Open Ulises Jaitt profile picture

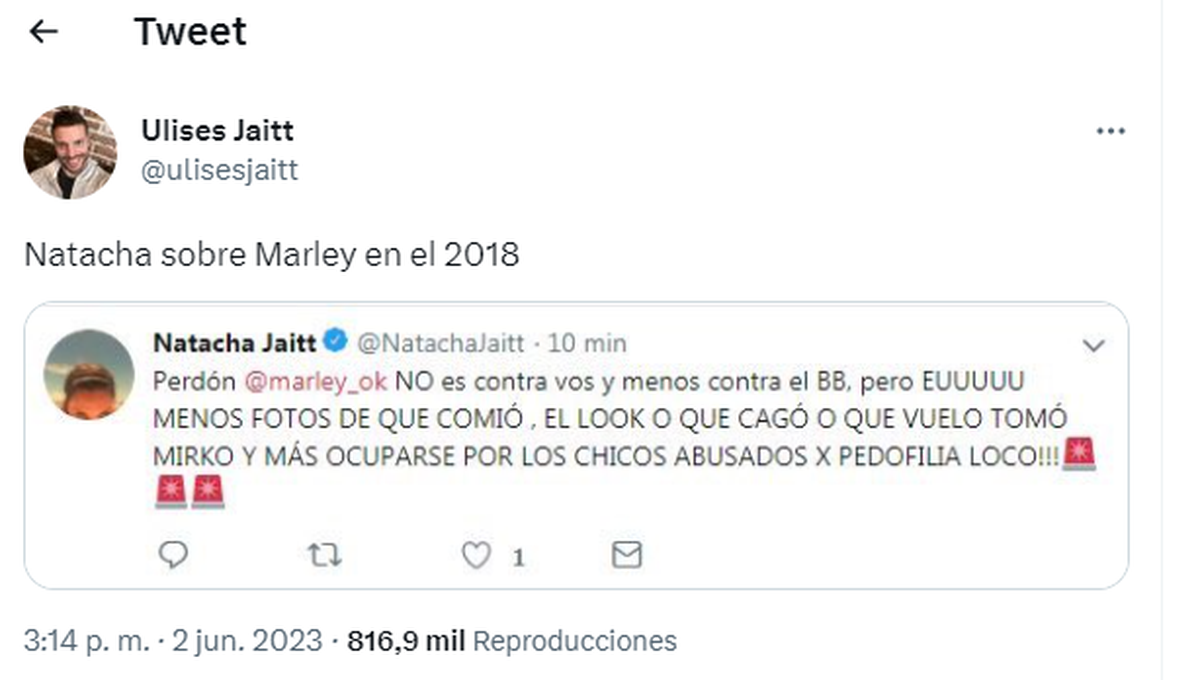70,152
